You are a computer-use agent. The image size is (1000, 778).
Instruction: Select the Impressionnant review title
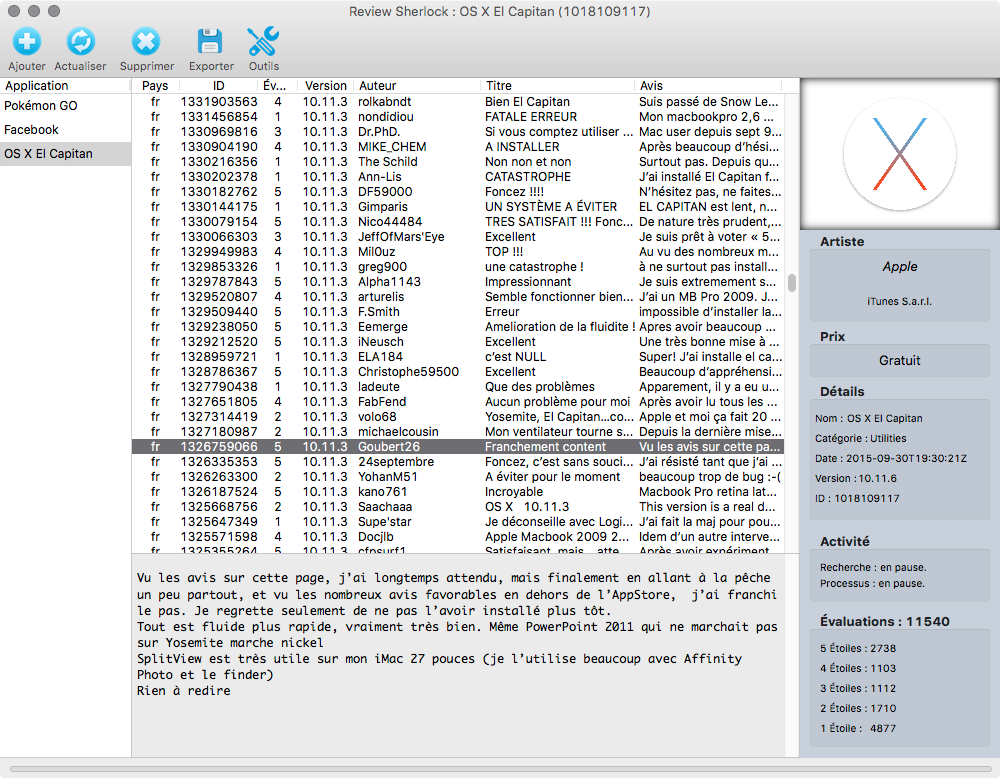point(527,282)
